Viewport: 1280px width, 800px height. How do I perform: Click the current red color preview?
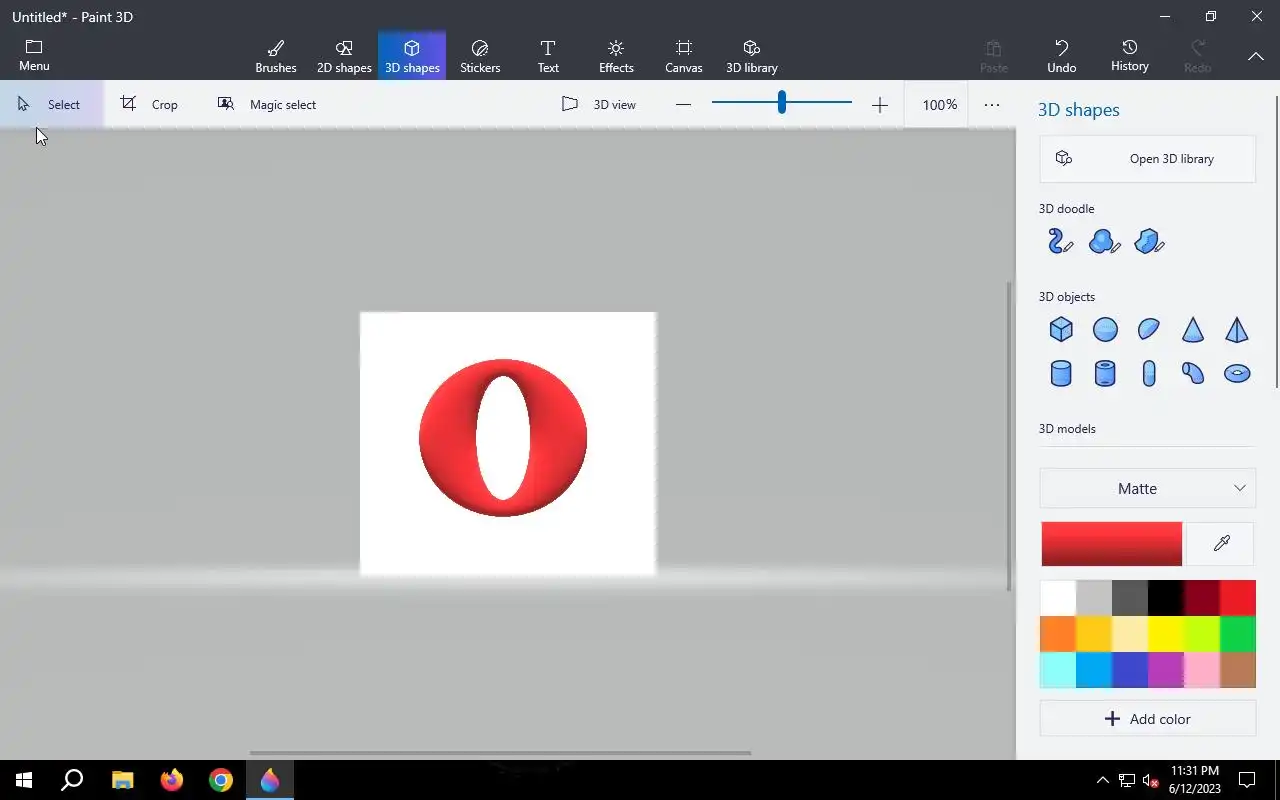[1111, 544]
